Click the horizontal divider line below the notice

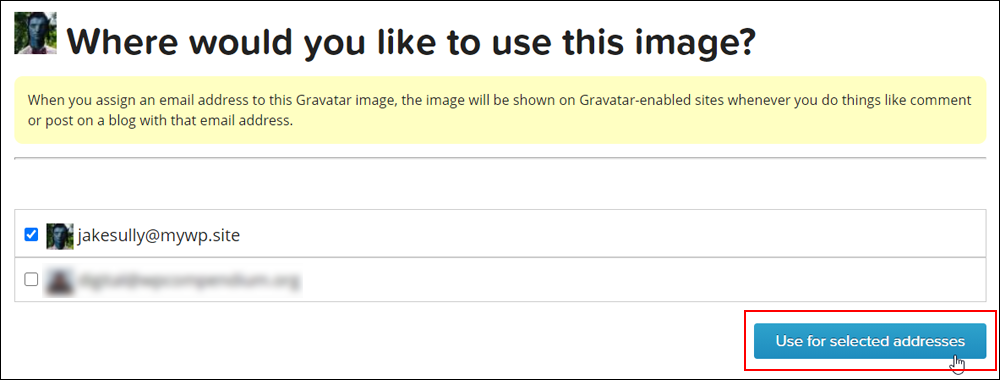500,157
